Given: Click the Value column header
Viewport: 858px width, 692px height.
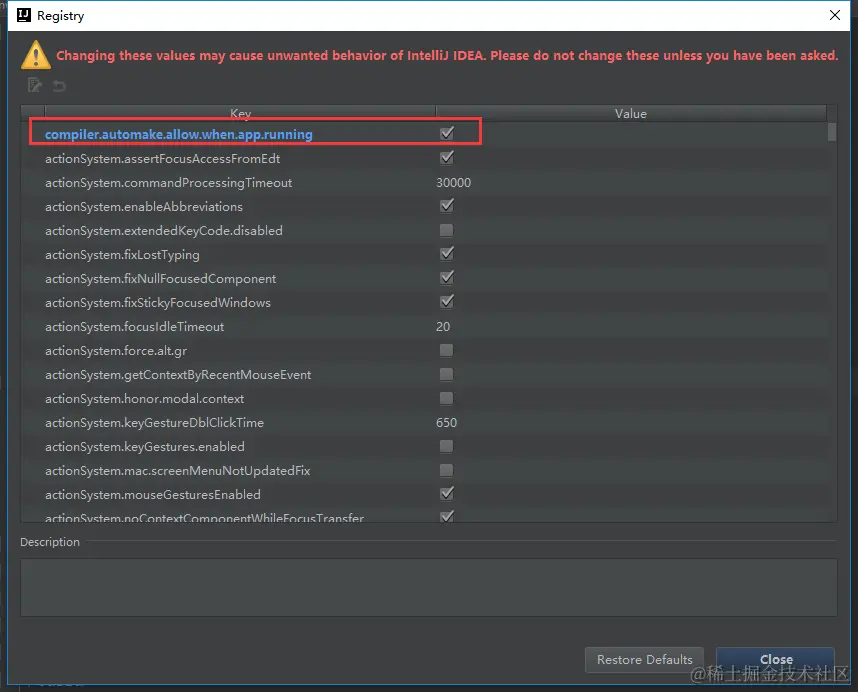Looking at the screenshot, I should pyautogui.click(x=631, y=113).
